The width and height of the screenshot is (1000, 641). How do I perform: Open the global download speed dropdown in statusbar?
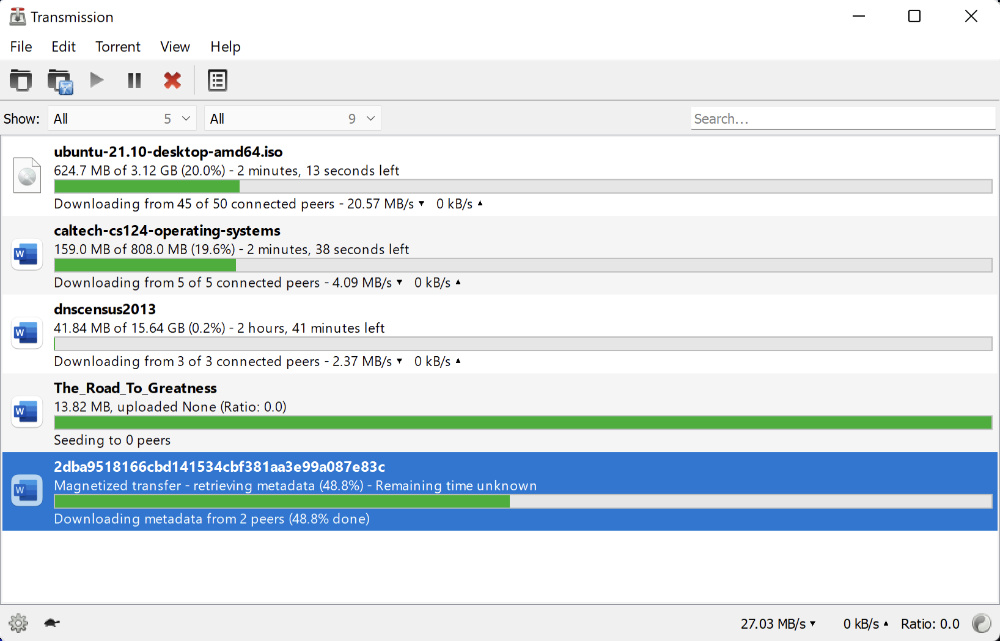click(814, 621)
